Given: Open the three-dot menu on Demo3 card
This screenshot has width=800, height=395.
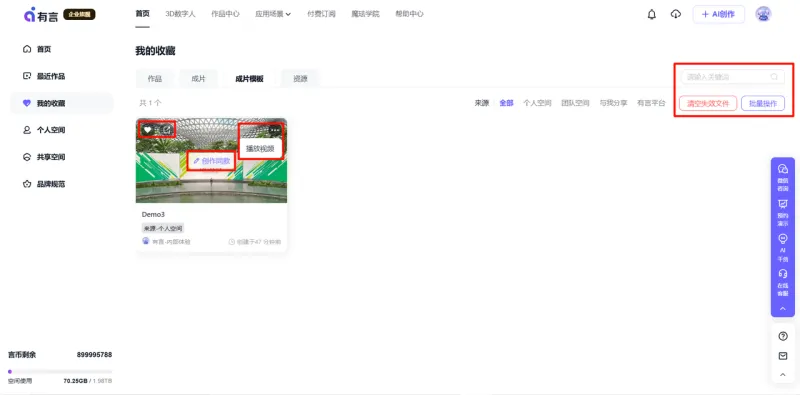Looking at the screenshot, I should tap(275, 130).
